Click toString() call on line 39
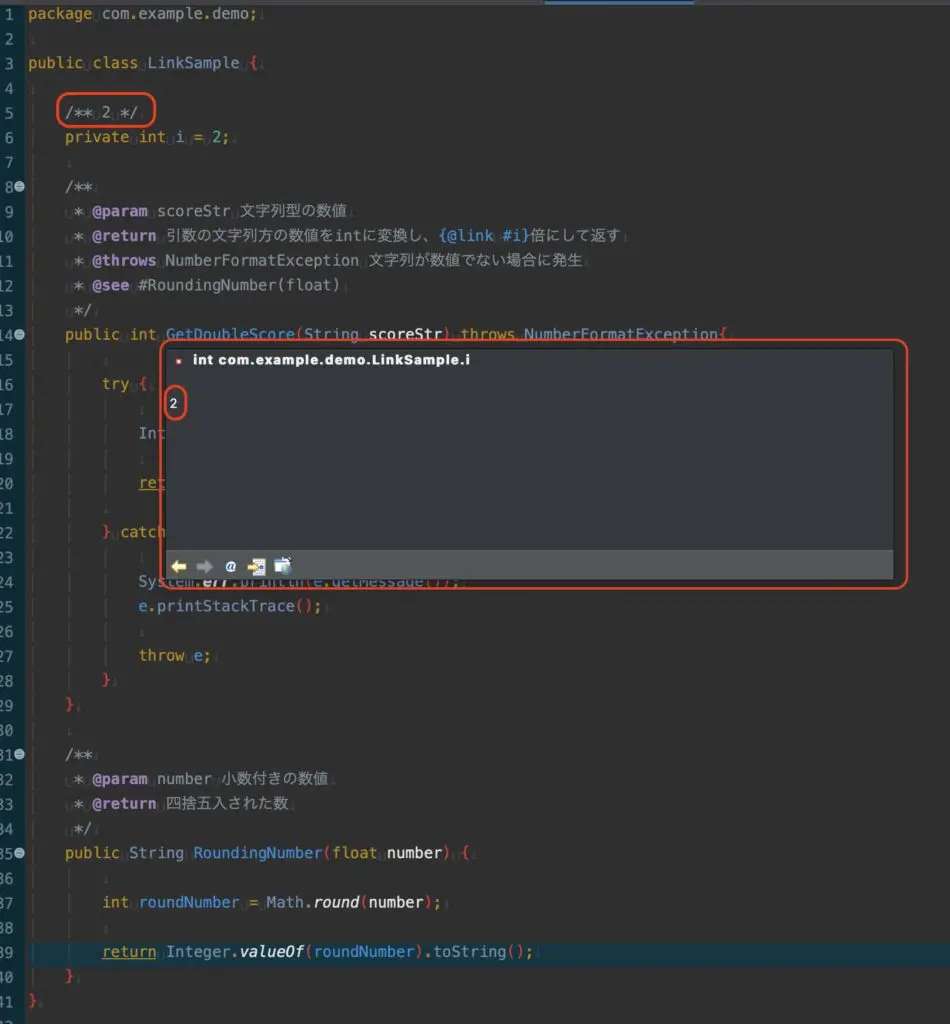The width and height of the screenshot is (950, 1024). (479, 952)
